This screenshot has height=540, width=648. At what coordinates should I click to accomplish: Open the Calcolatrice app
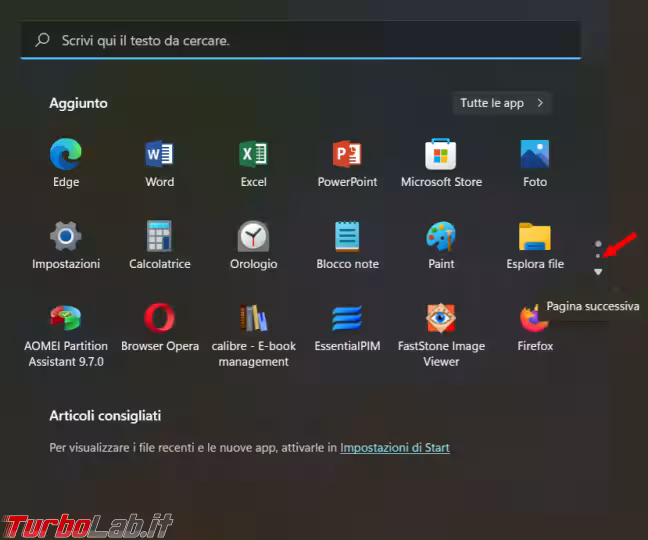click(160, 245)
